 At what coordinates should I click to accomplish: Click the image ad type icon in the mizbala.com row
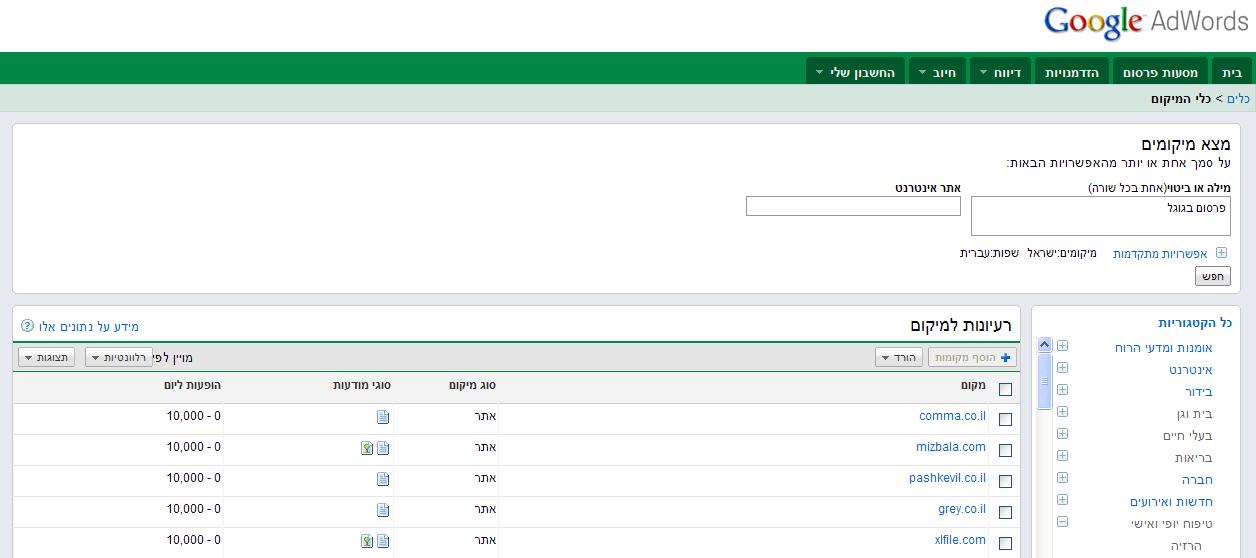coord(367,448)
